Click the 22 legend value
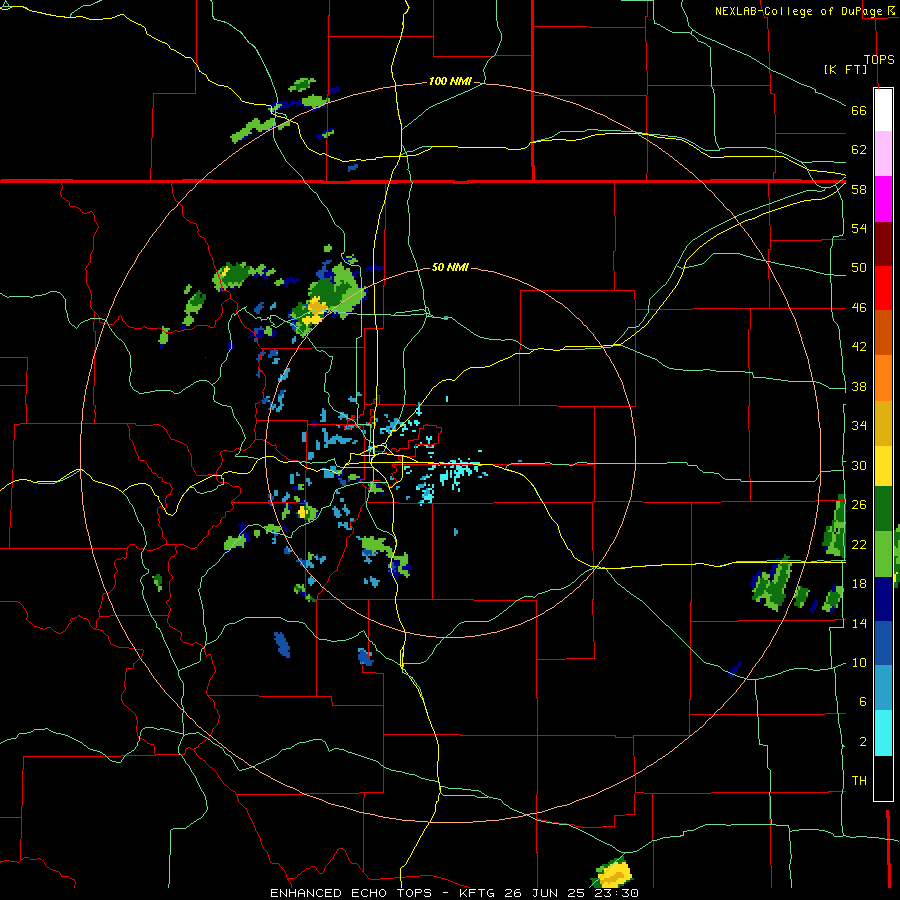Viewport: 900px width, 900px height. point(859,544)
